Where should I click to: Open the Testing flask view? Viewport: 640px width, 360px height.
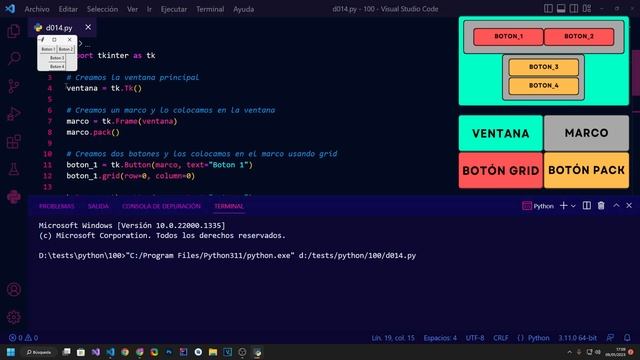pyautogui.click(x=13, y=169)
